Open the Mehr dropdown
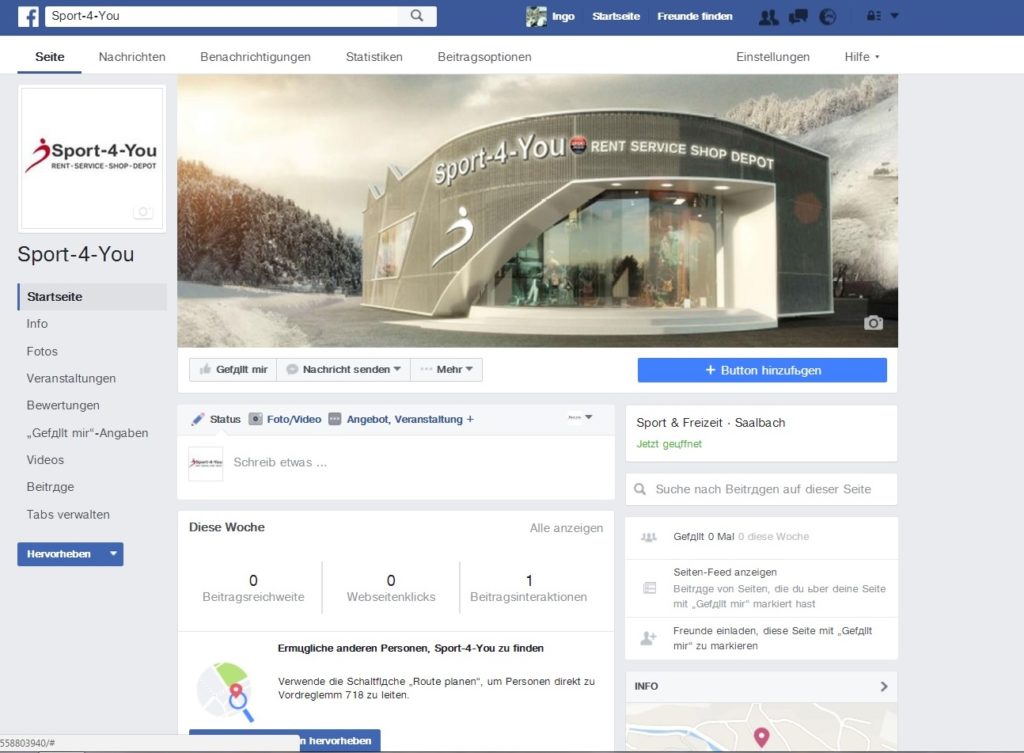 point(447,370)
